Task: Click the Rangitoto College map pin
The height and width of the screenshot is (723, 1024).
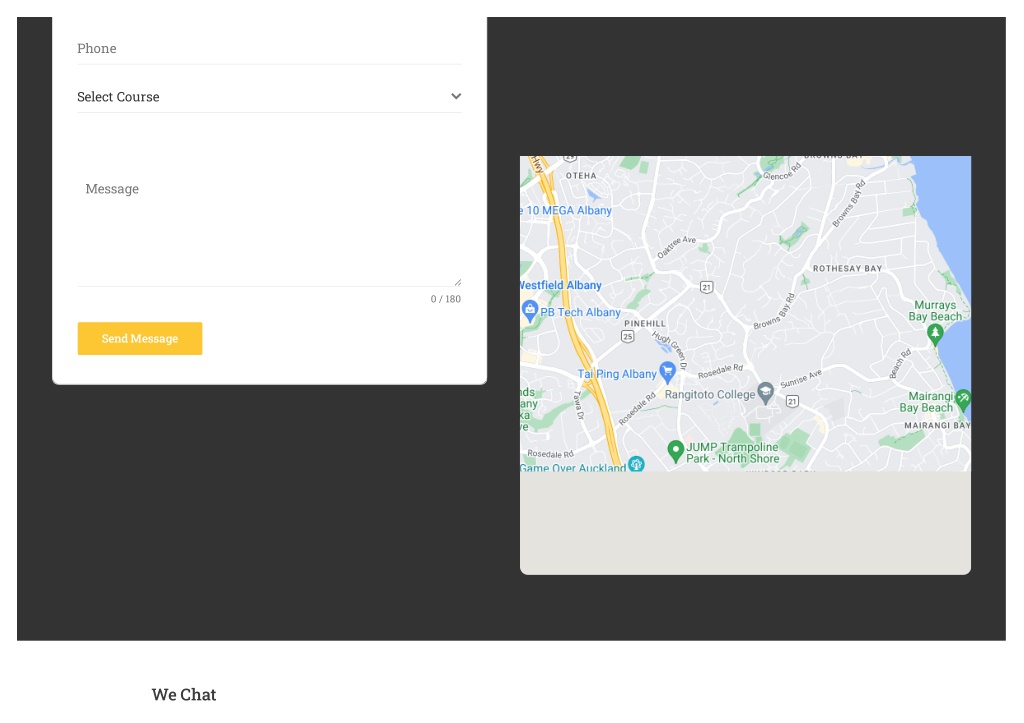Action: click(765, 393)
